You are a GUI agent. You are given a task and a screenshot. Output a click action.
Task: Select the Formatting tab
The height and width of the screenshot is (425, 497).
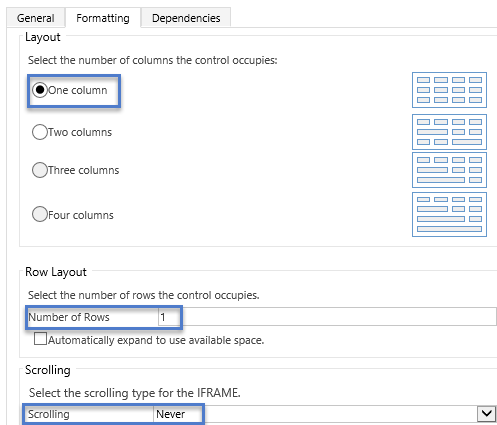tap(103, 18)
